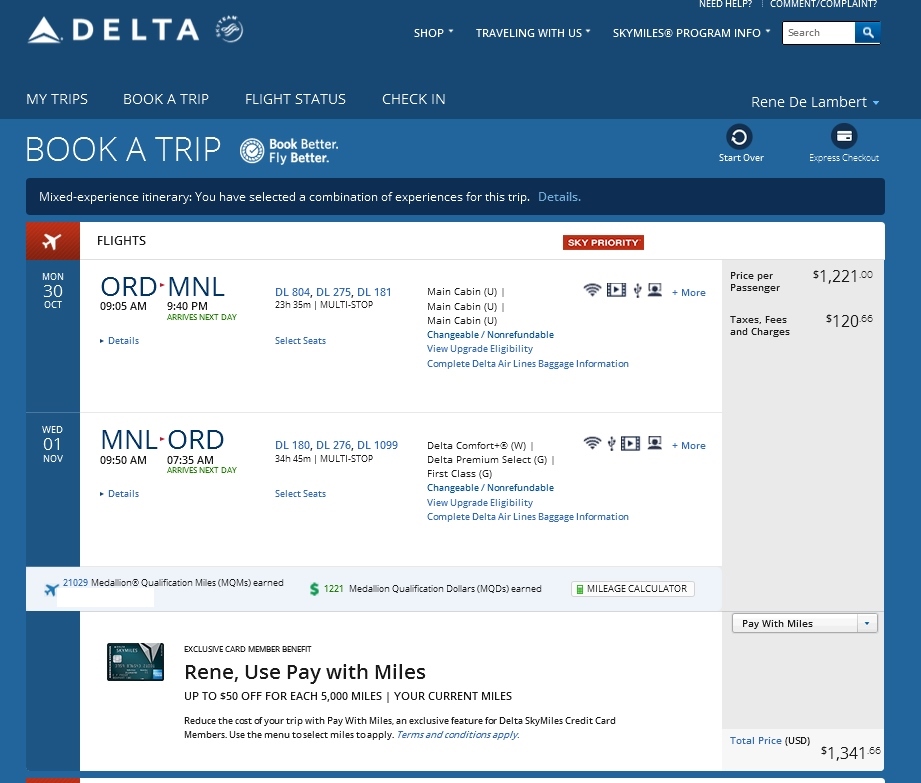This screenshot has width=921, height=783.
Task: Click the in-flight video icon on MNL-ORD flight
Action: (631, 443)
